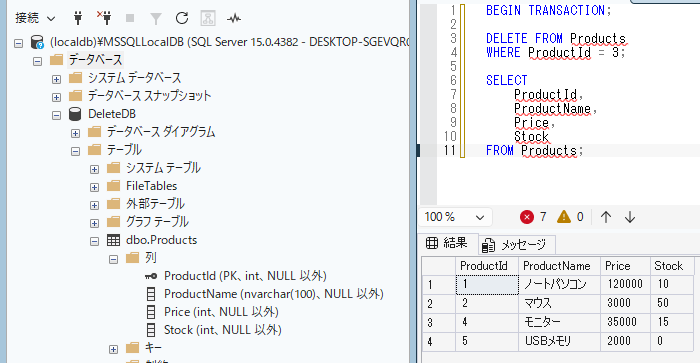Select the データベース folder
The width and height of the screenshot is (700, 363).
click(x=95, y=60)
